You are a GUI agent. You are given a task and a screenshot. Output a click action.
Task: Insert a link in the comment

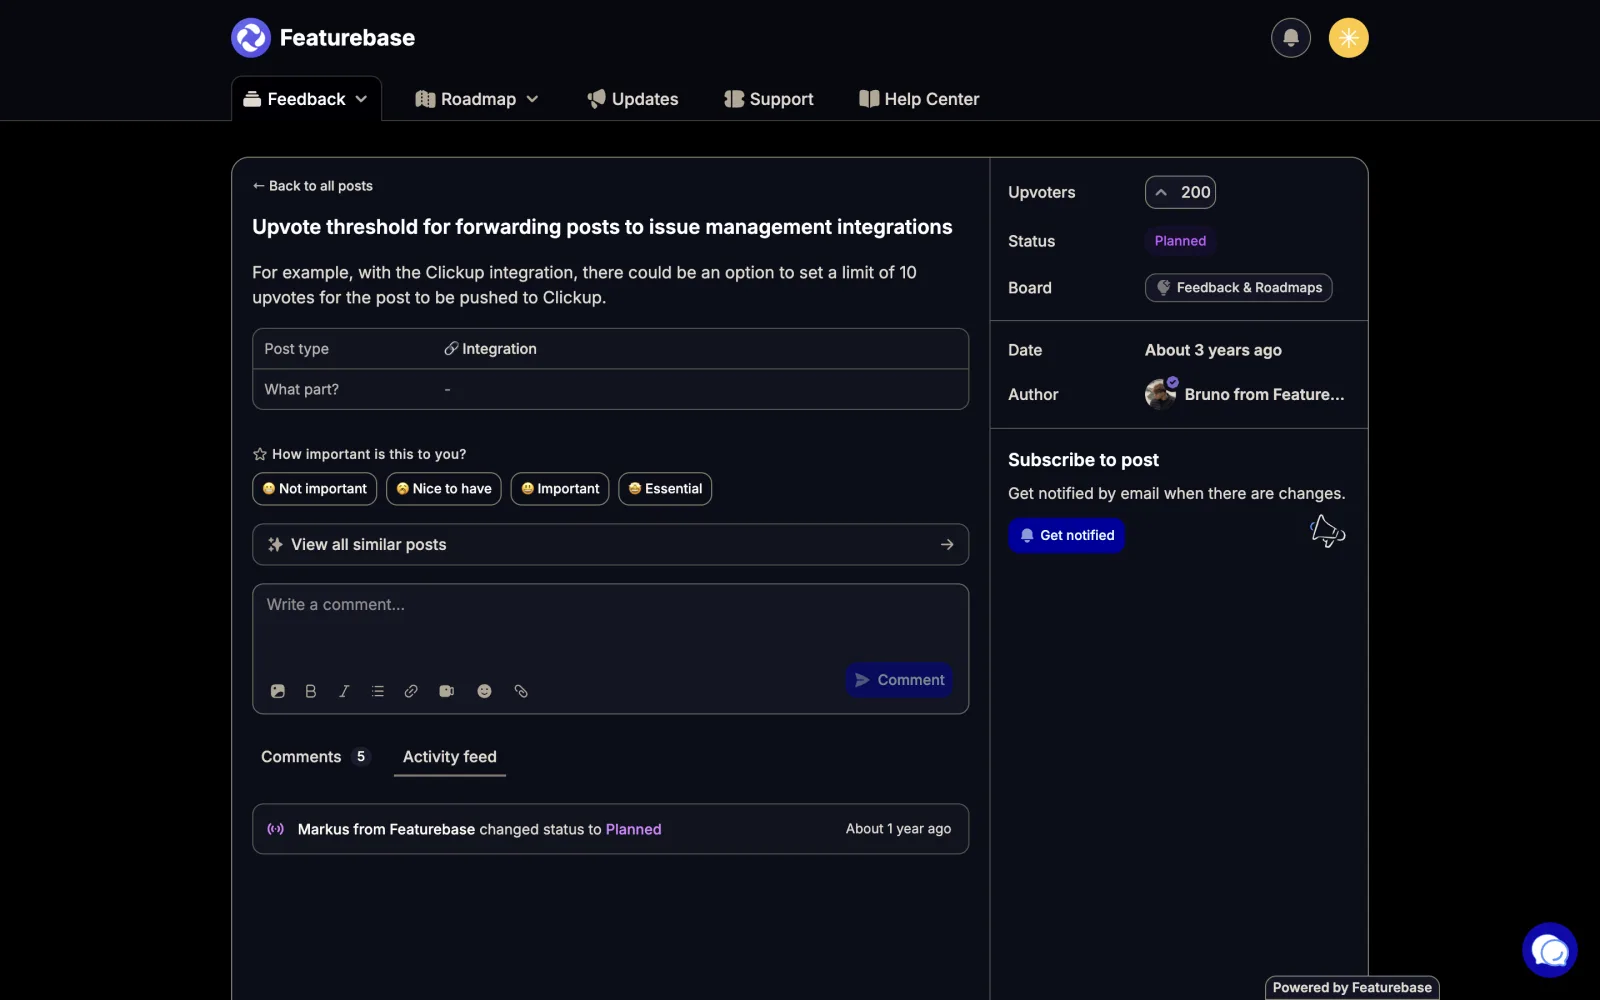pyautogui.click(x=411, y=691)
